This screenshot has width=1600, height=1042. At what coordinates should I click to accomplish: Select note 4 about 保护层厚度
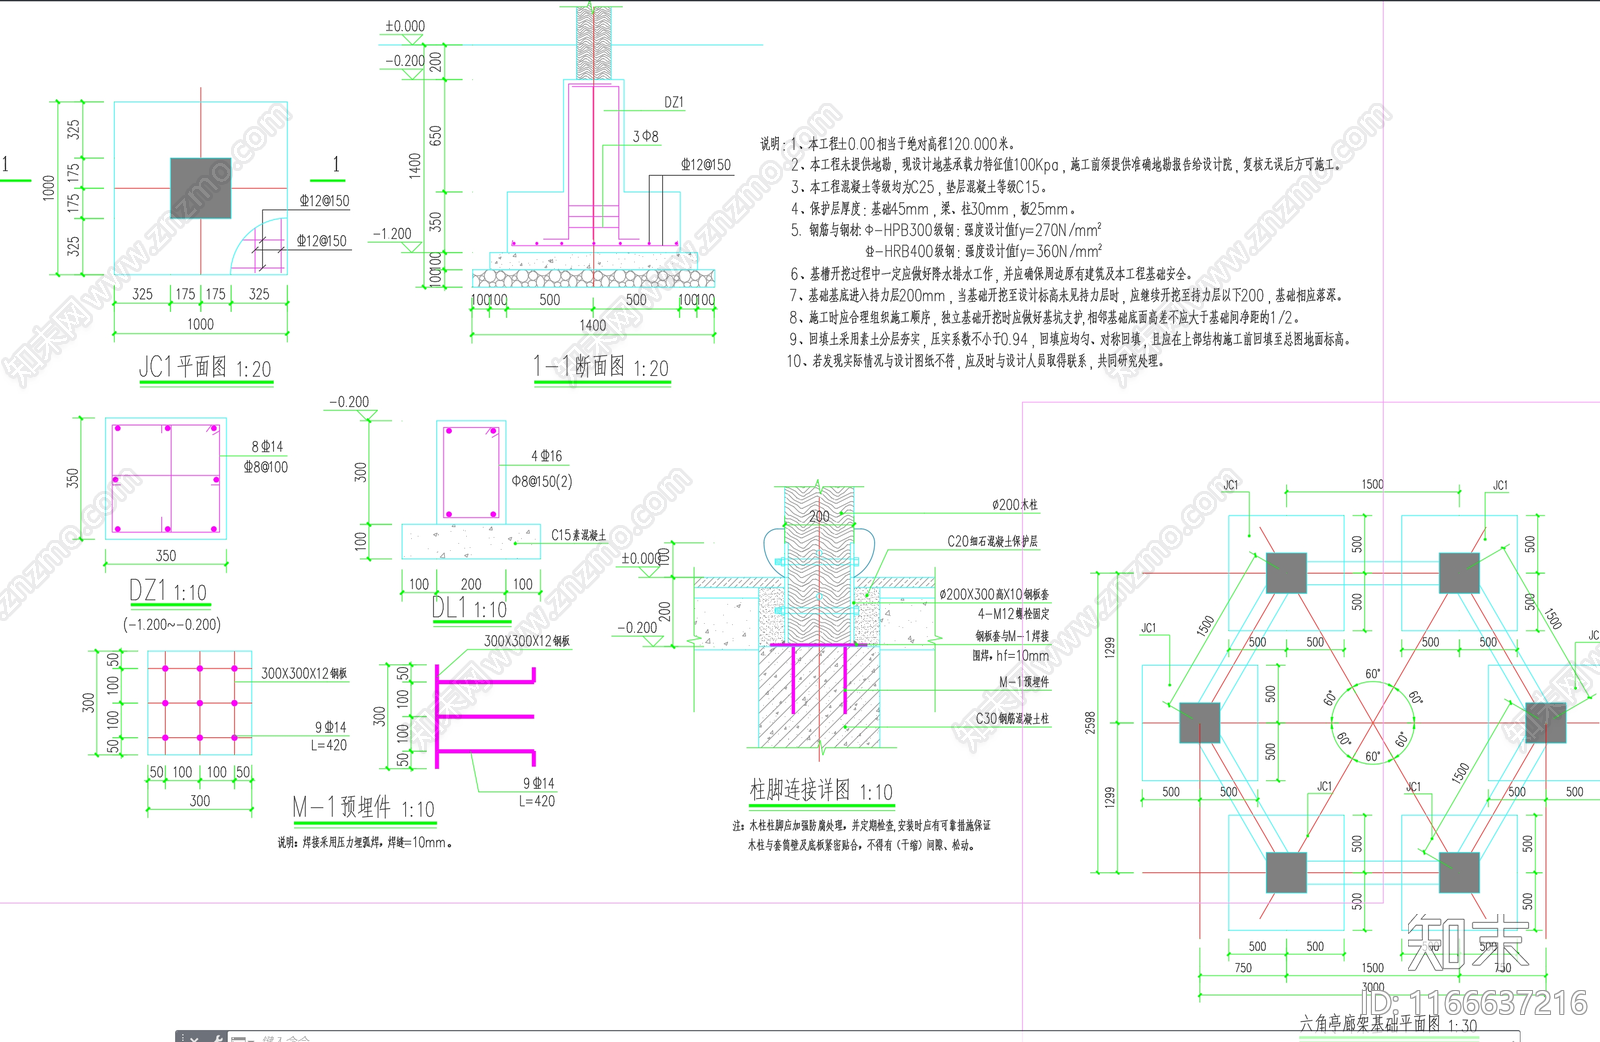pyautogui.click(x=933, y=209)
